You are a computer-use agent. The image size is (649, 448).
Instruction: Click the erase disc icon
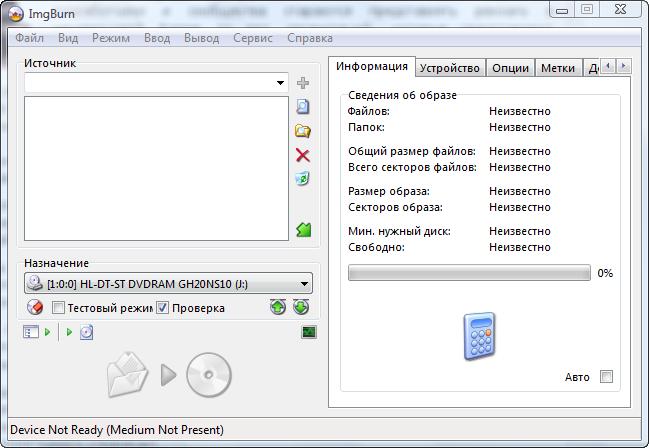point(35,307)
